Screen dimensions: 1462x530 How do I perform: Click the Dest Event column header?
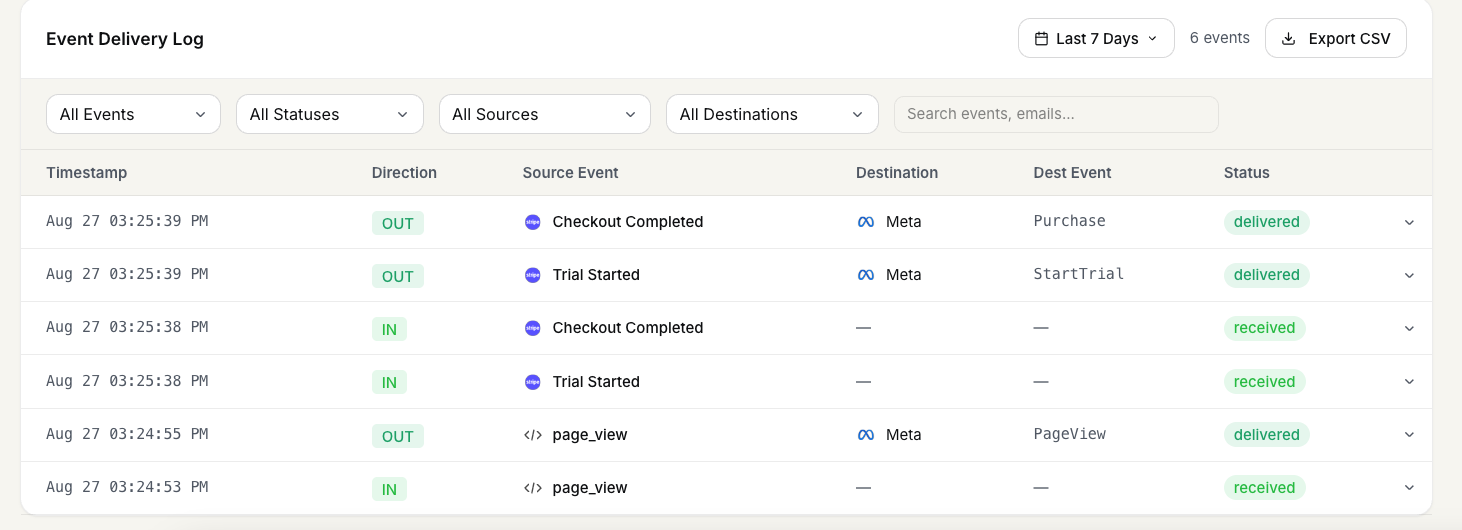1072,172
